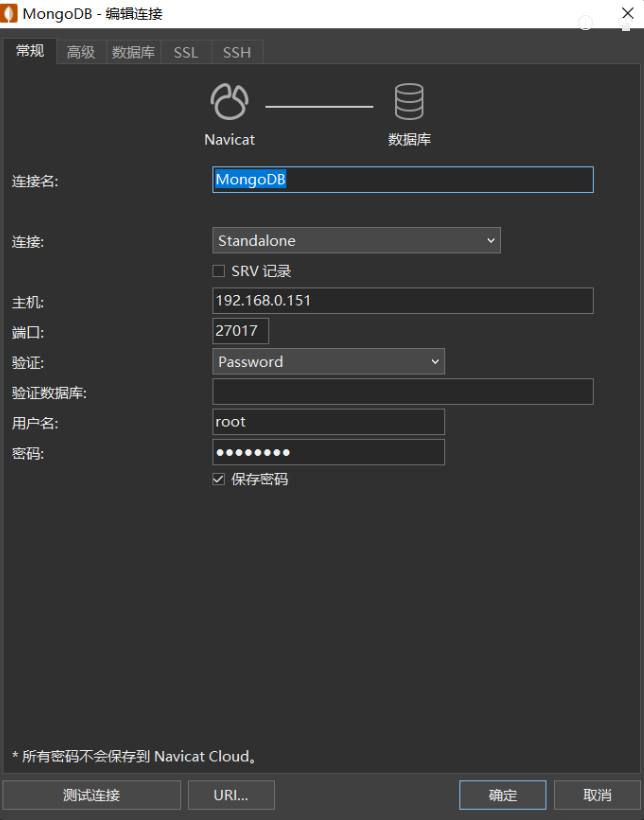Viewport: 644px width, 820px height.
Task: Click the 密码 password field
Action: point(329,452)
